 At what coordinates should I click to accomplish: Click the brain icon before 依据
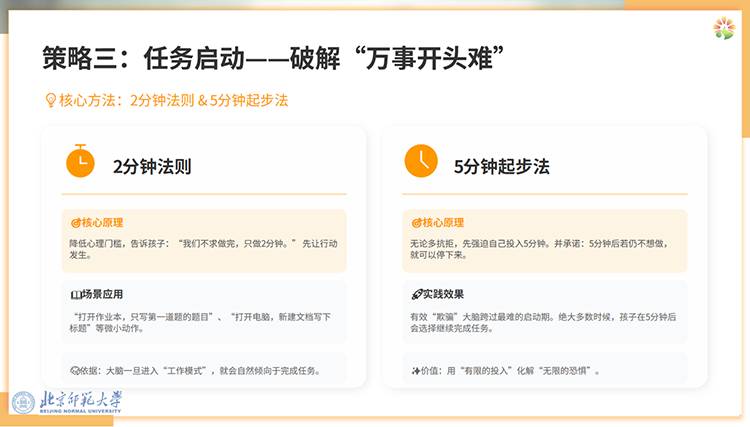pyautogui.click(x=75, y=371)
